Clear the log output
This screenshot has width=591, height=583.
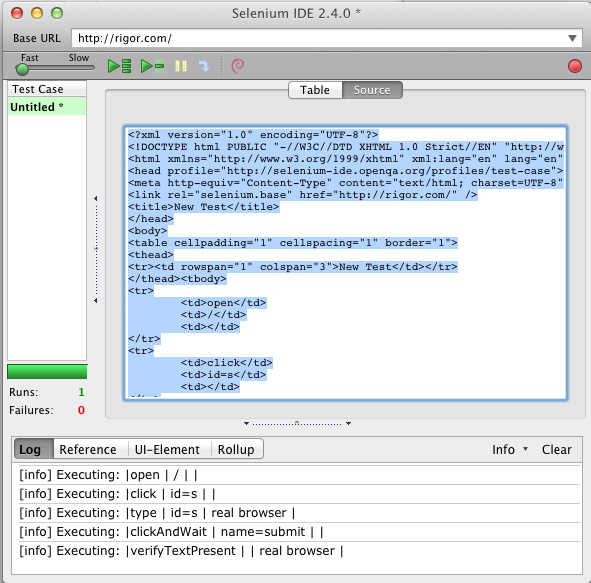[557, 449]
